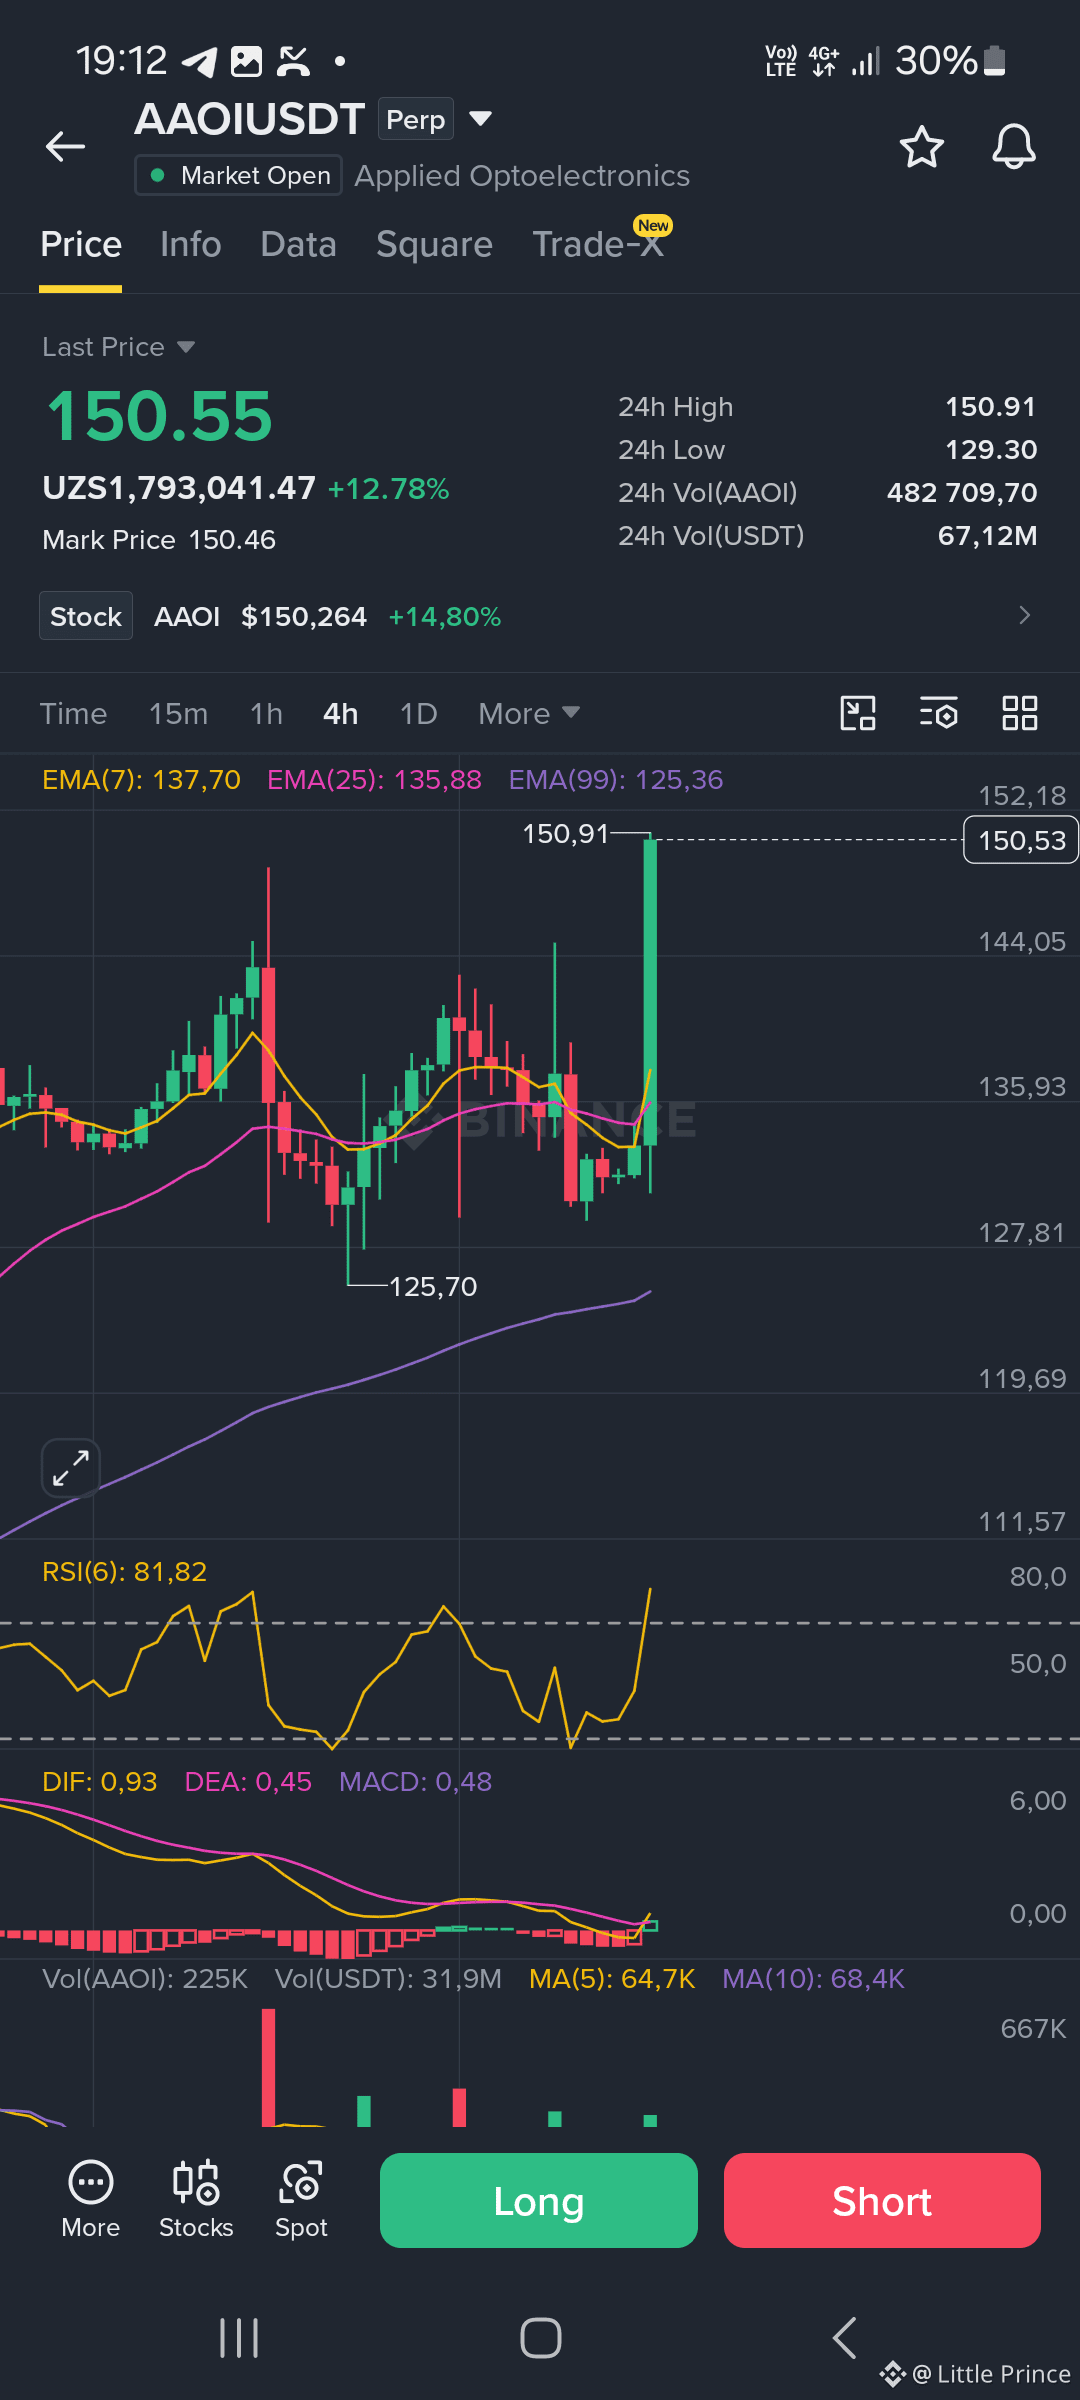Select the 4h chart interval
Image resolution: width=1080 pixels, height=2400 pixels.
coord(340,713)
